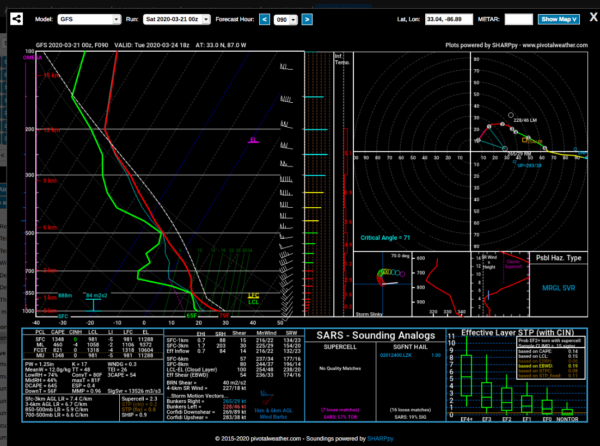Advance to the next forecast hour

307,19
